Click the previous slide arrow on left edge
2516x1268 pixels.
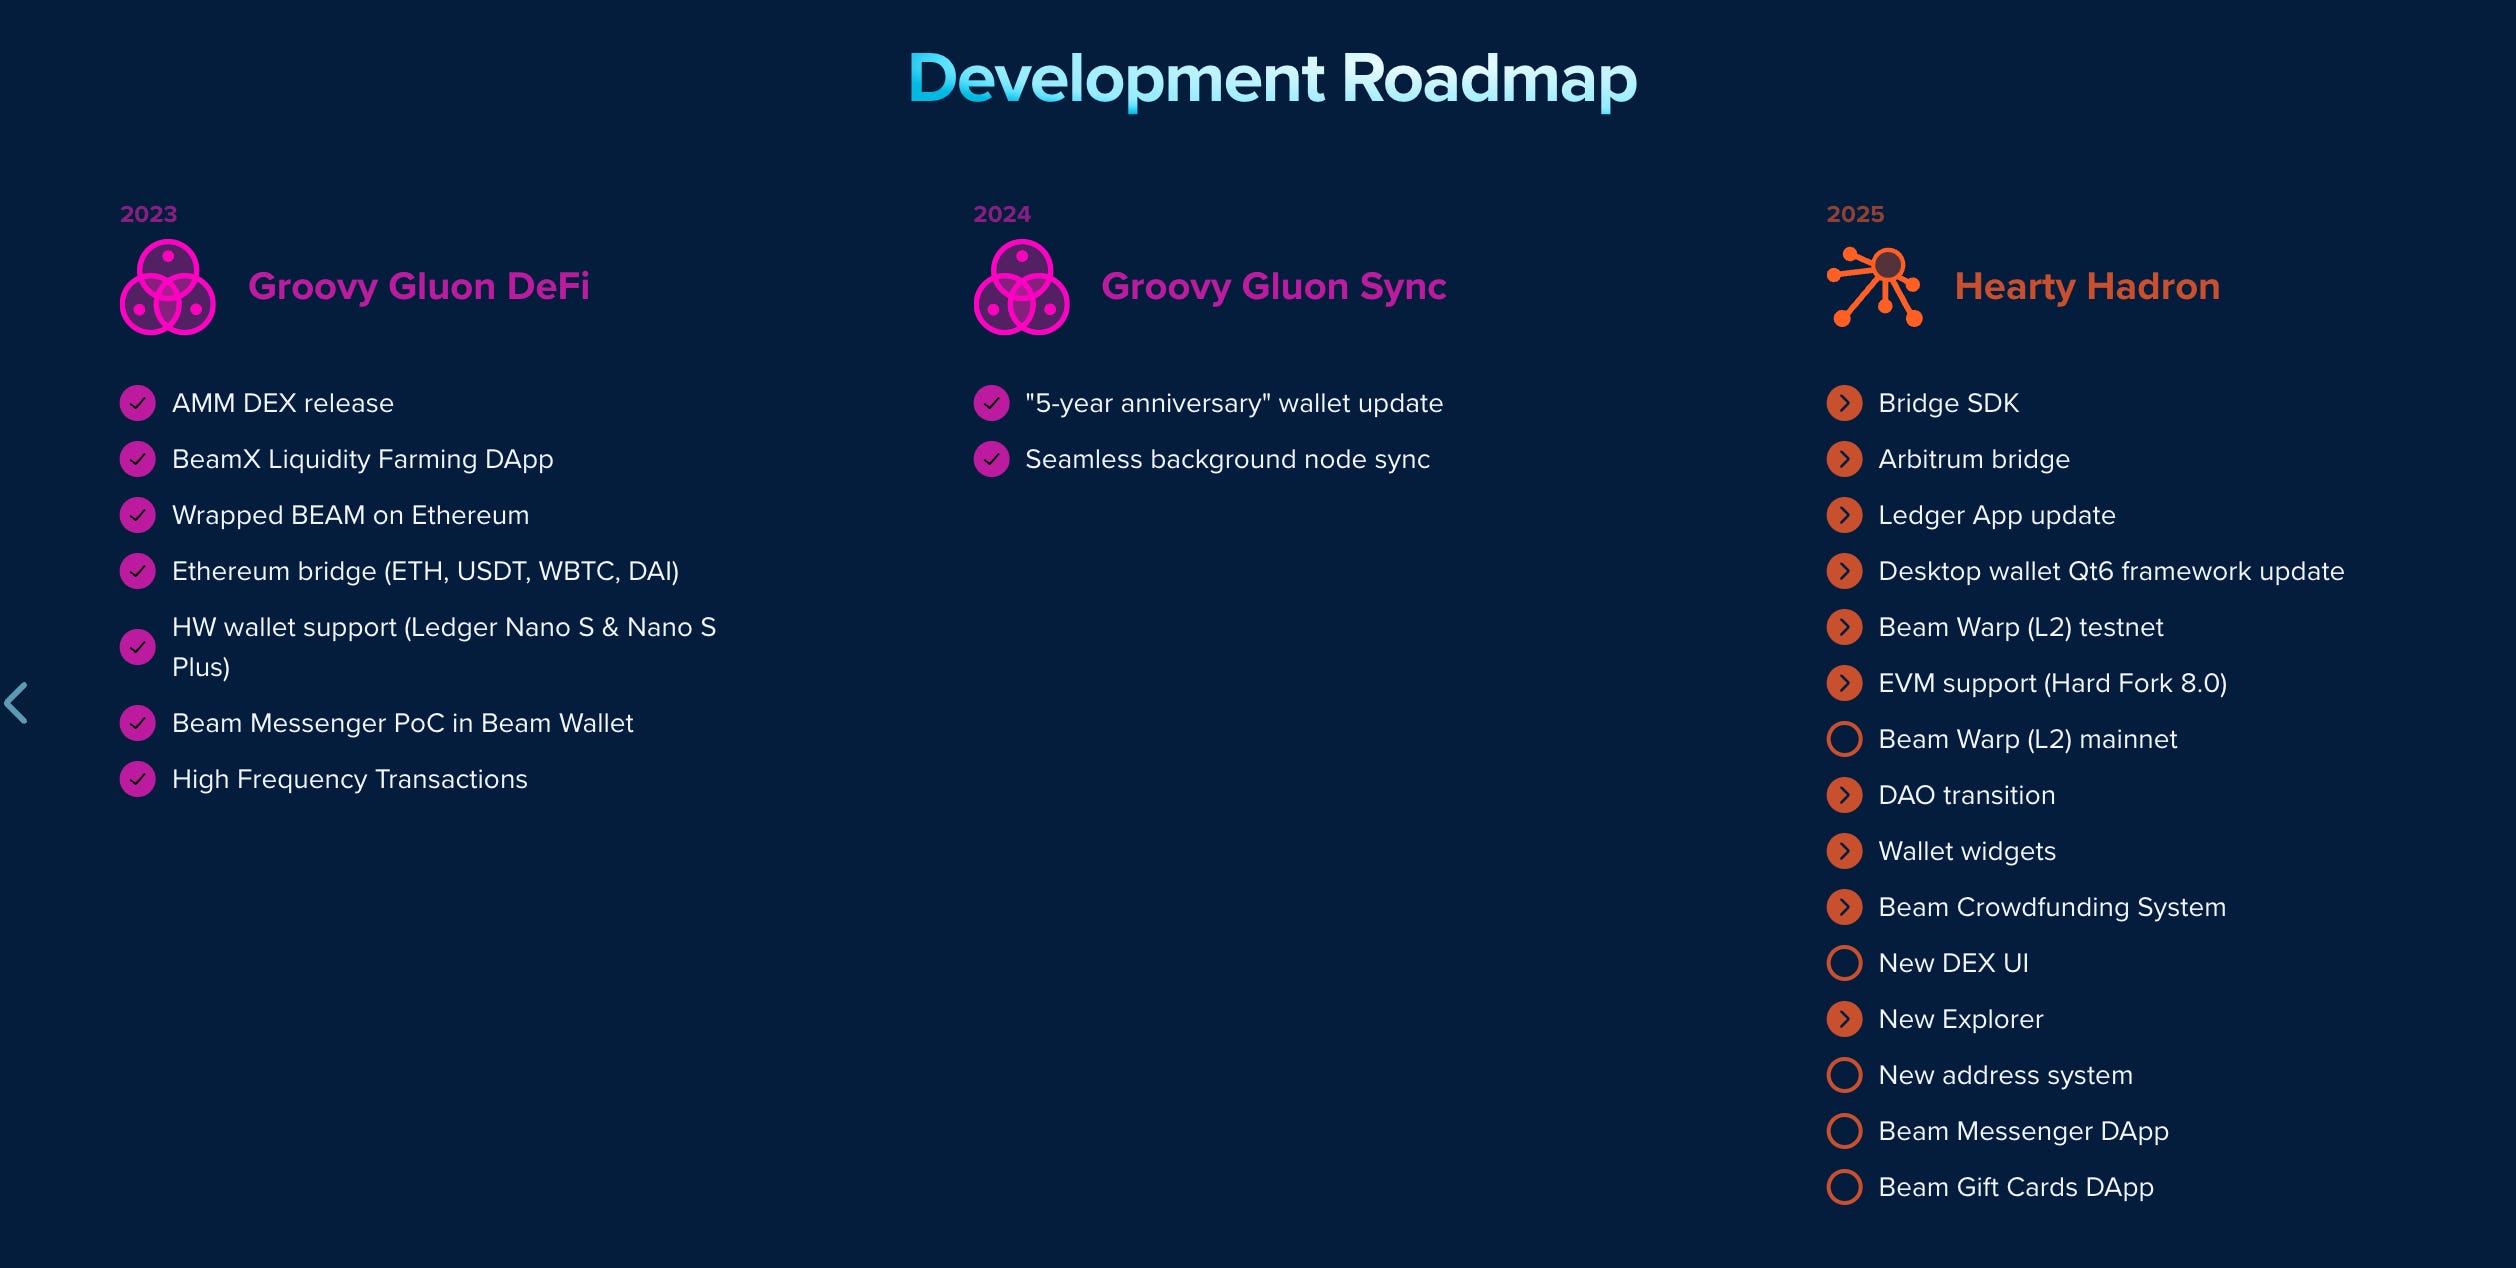pyautogui.click(x=16, y=703)
